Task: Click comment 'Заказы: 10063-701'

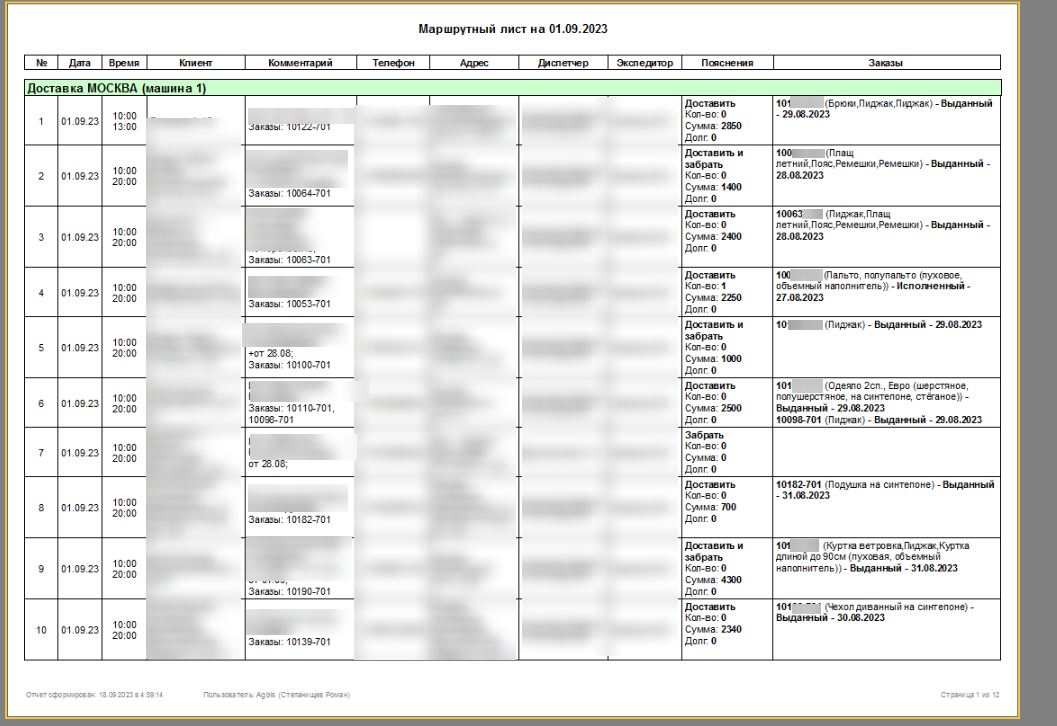Action: click(289, 260)
